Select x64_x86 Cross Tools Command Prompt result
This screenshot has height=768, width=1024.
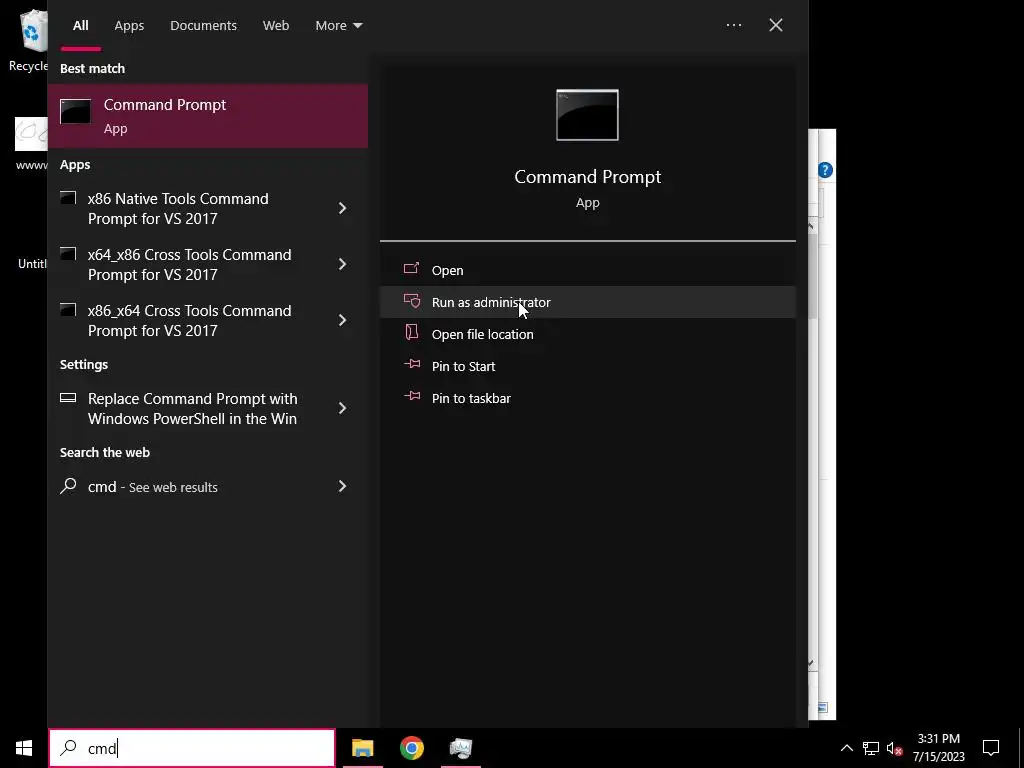pyautogui.click(x=208, y=264)
